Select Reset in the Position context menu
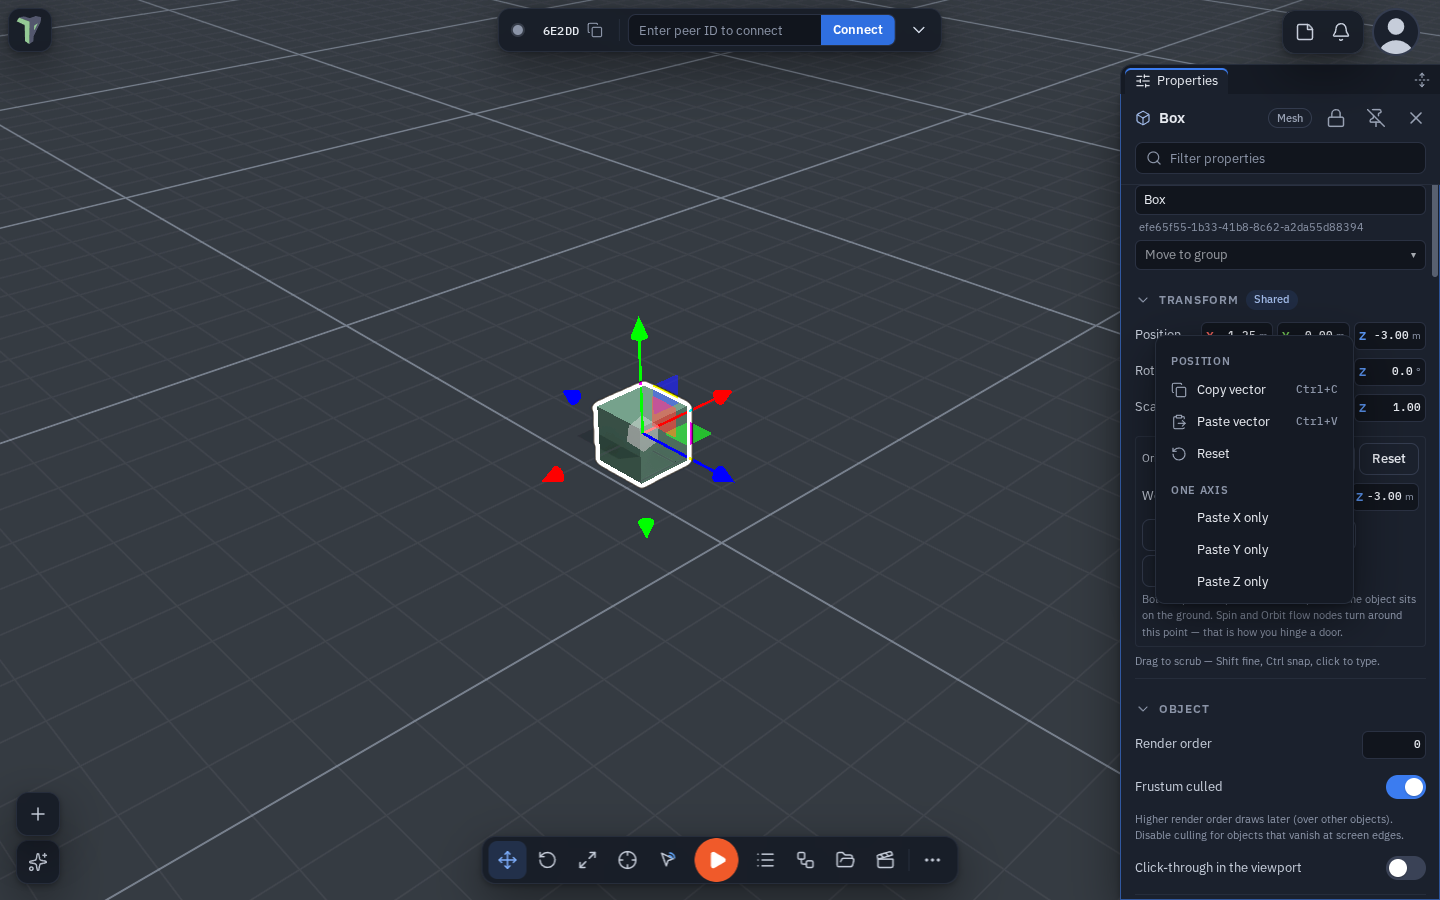Screen dimensions: 1440x900 point(1254,454)
